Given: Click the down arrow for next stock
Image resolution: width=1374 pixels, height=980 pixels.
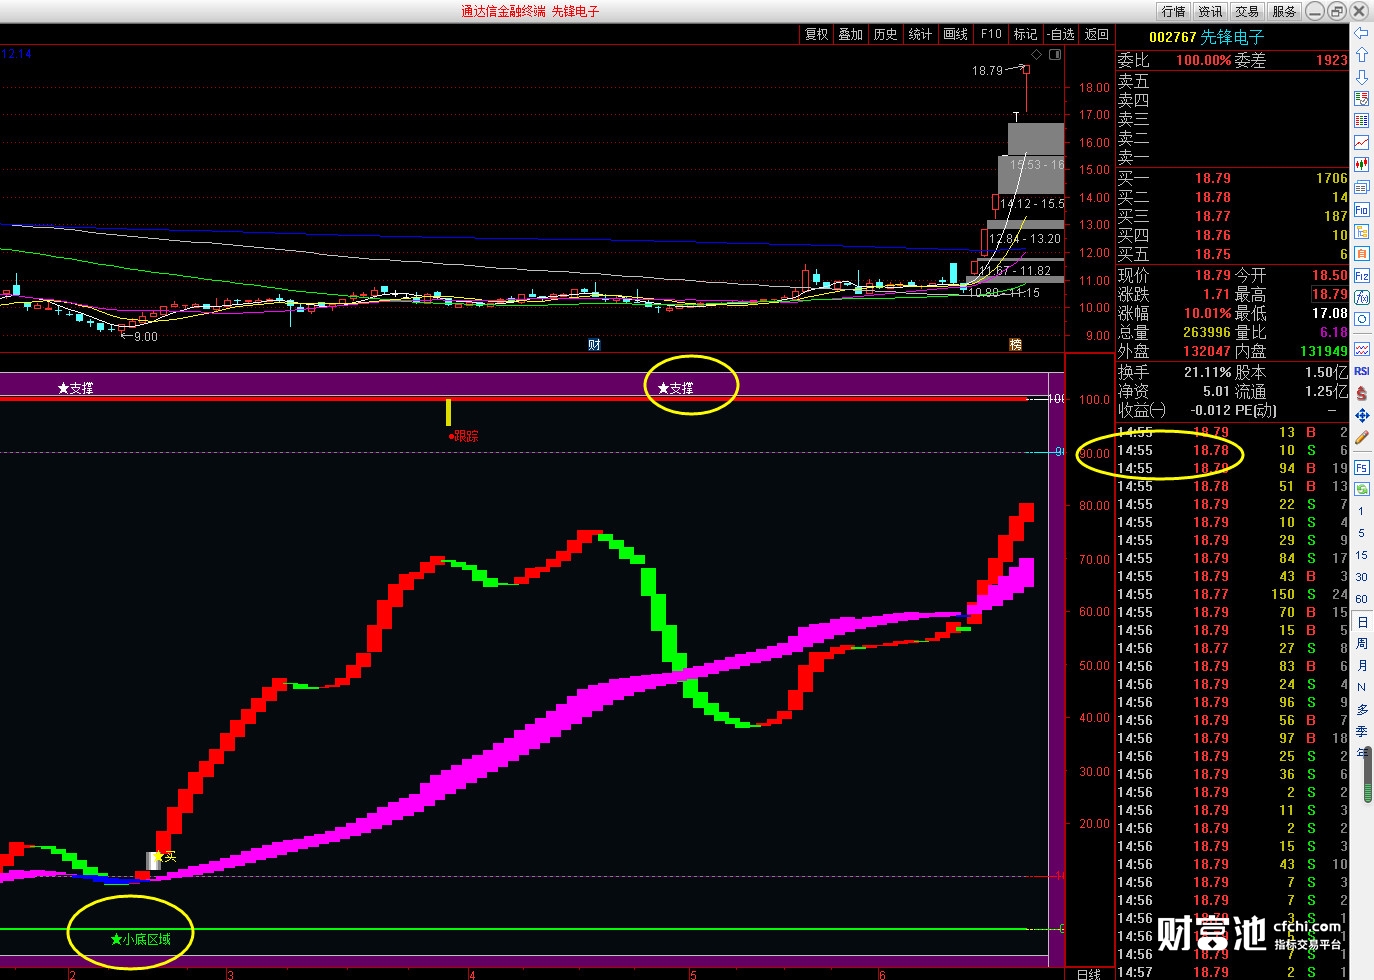Looking at the screenshot, I should (x=1361, y=77).
